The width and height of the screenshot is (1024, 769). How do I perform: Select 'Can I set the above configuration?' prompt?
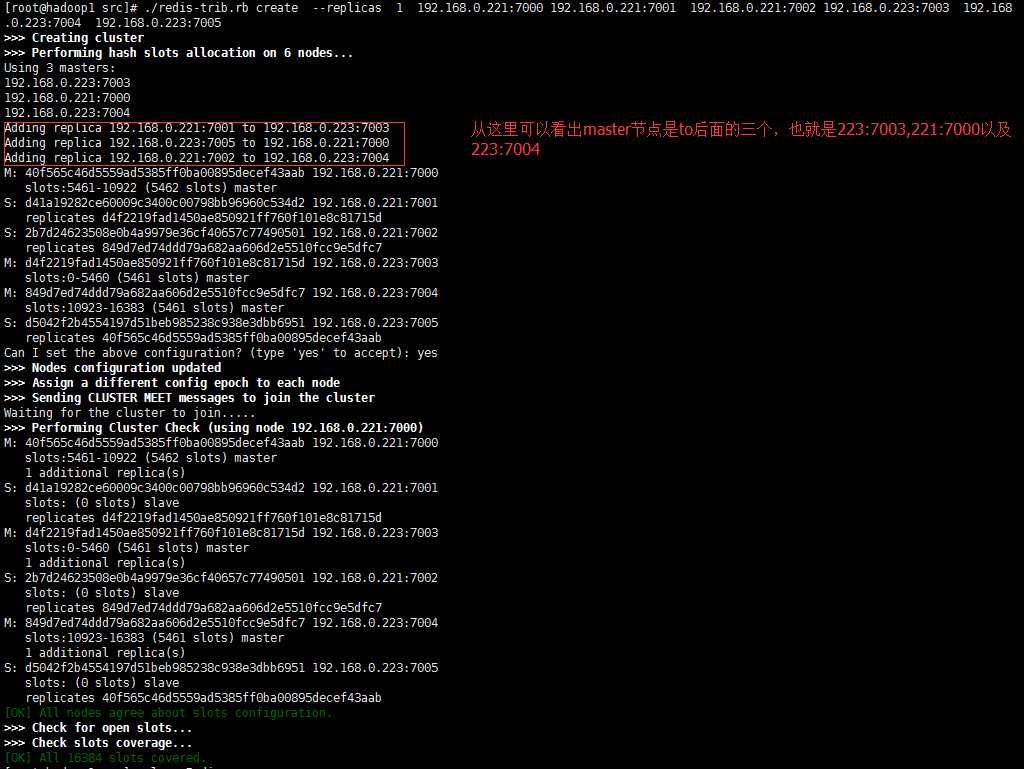pos(123,353)
